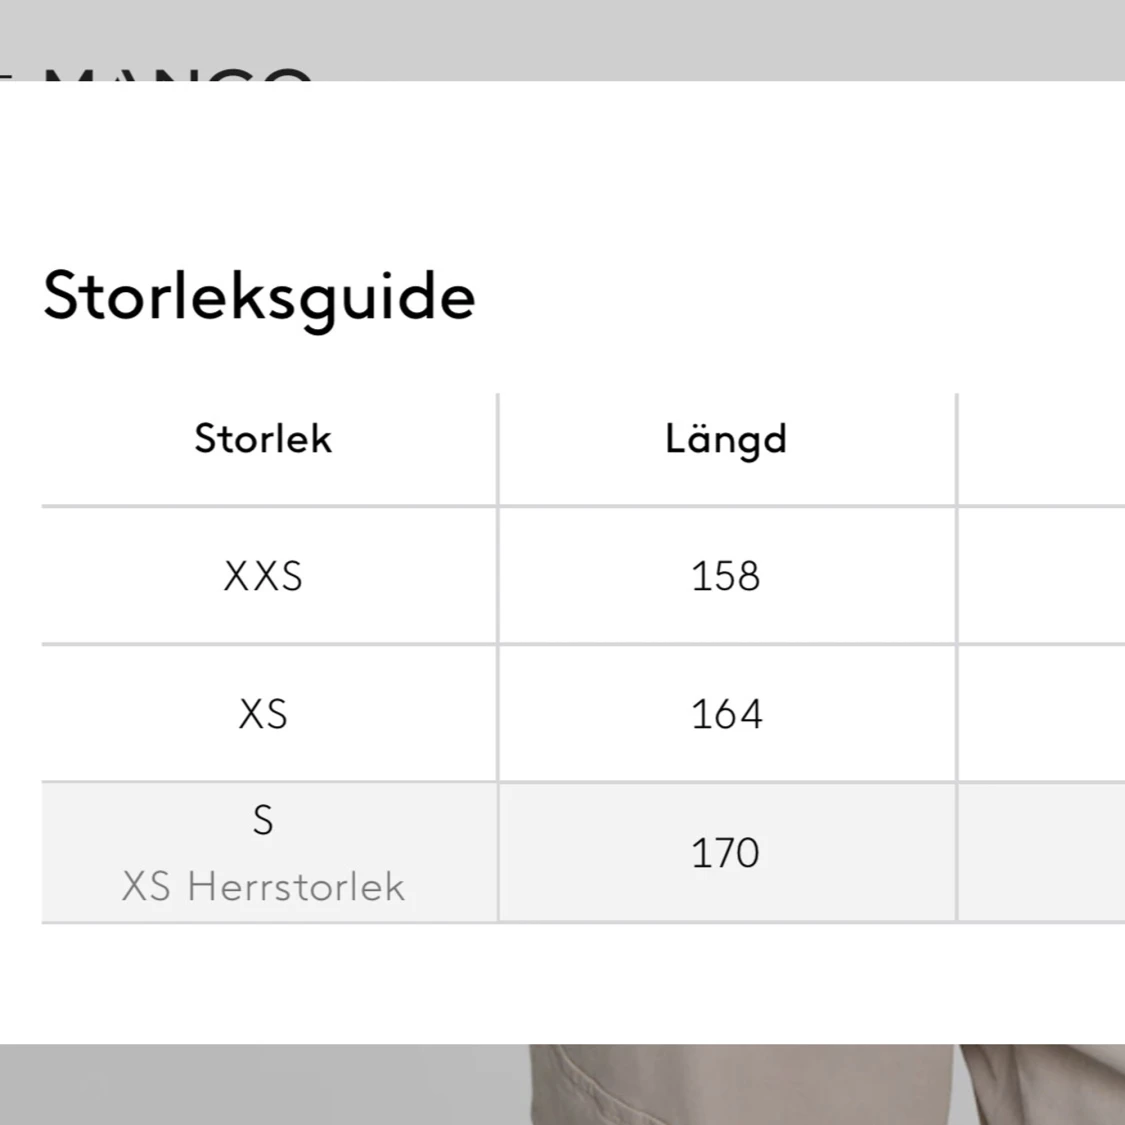
Task: Click the 164 length value
Action: click(726, 715)
